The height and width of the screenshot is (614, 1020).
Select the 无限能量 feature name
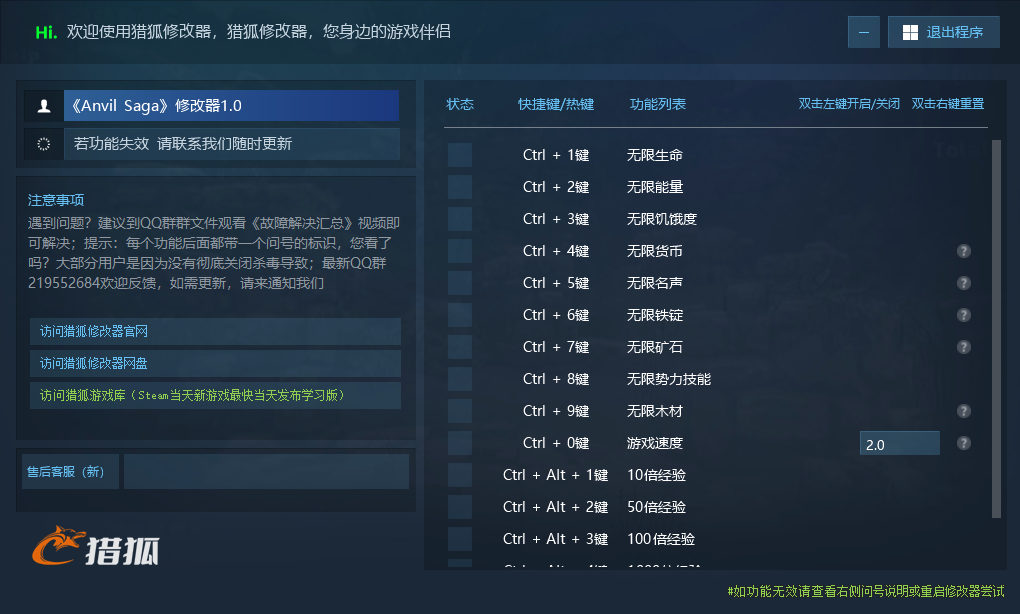pyautogui.click(x=654, y=187)
